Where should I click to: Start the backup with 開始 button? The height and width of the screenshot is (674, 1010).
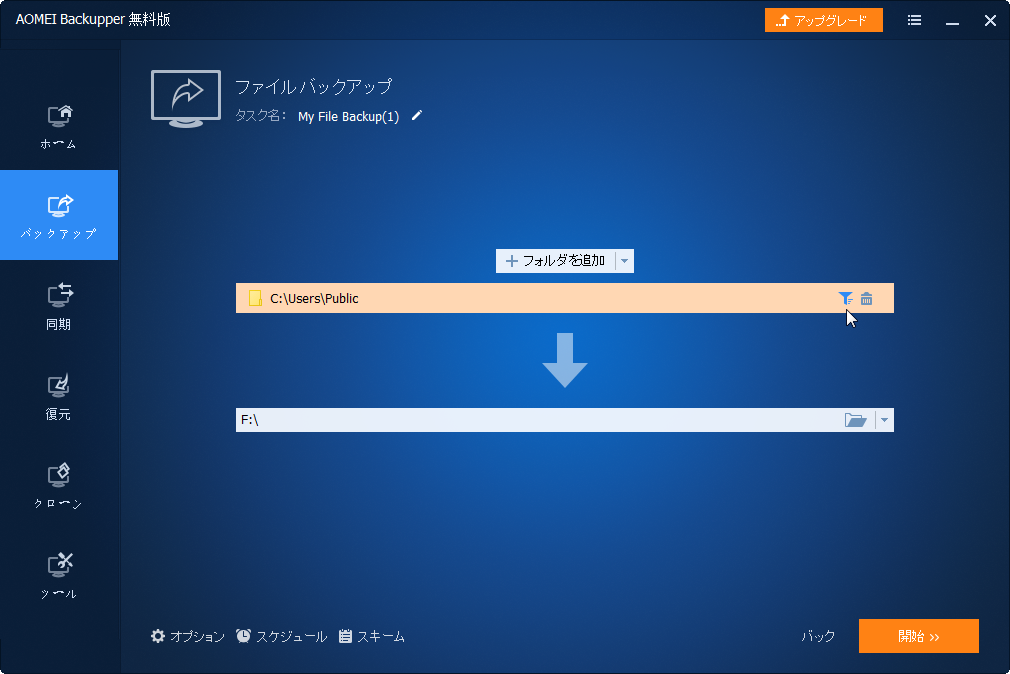(x=919, y=636)
